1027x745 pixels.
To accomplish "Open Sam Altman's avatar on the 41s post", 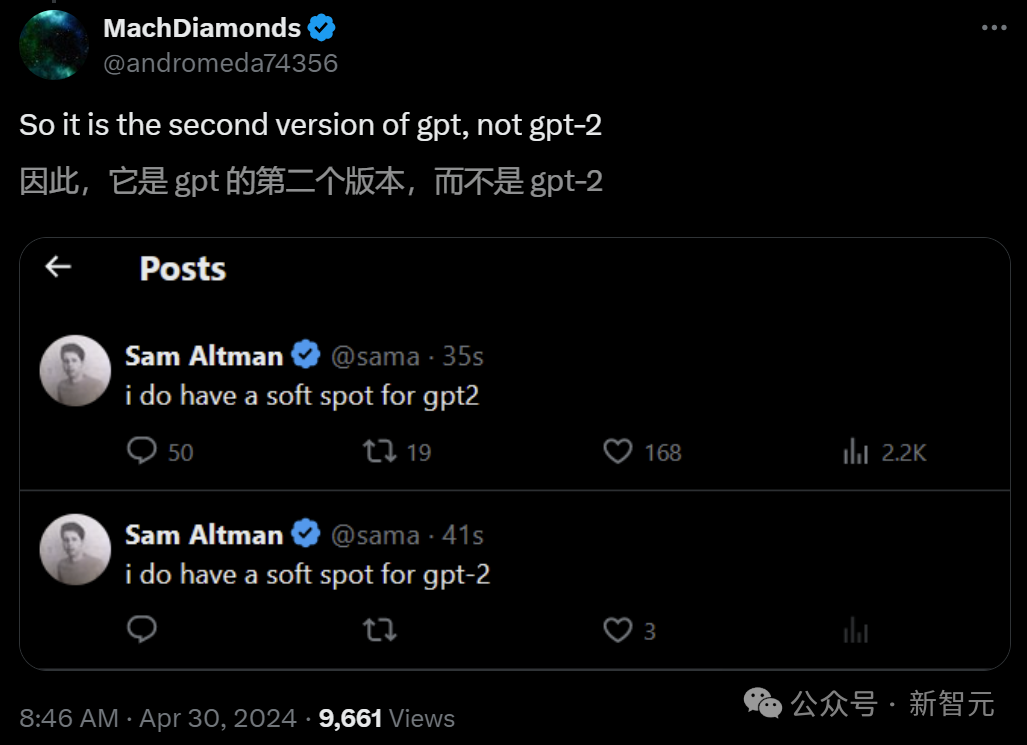I will 75,549.
